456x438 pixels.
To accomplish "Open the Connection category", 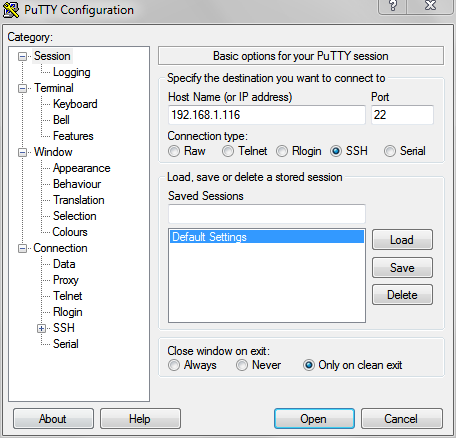I will pyautogui.click(x=60, y=248).
